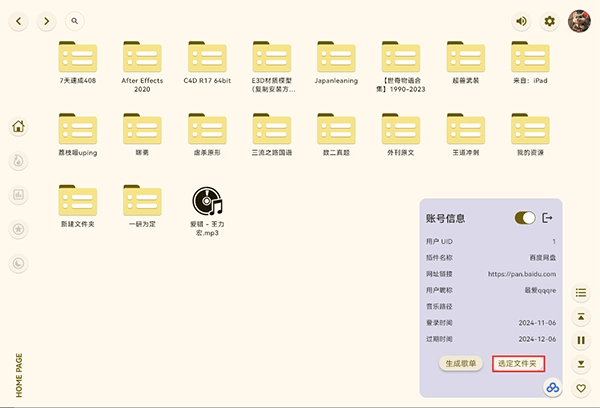Image resolution: width=600 pixels, height=408 pixels.
Task: Click the volume speaker icon
Action: tap(521, 21)
